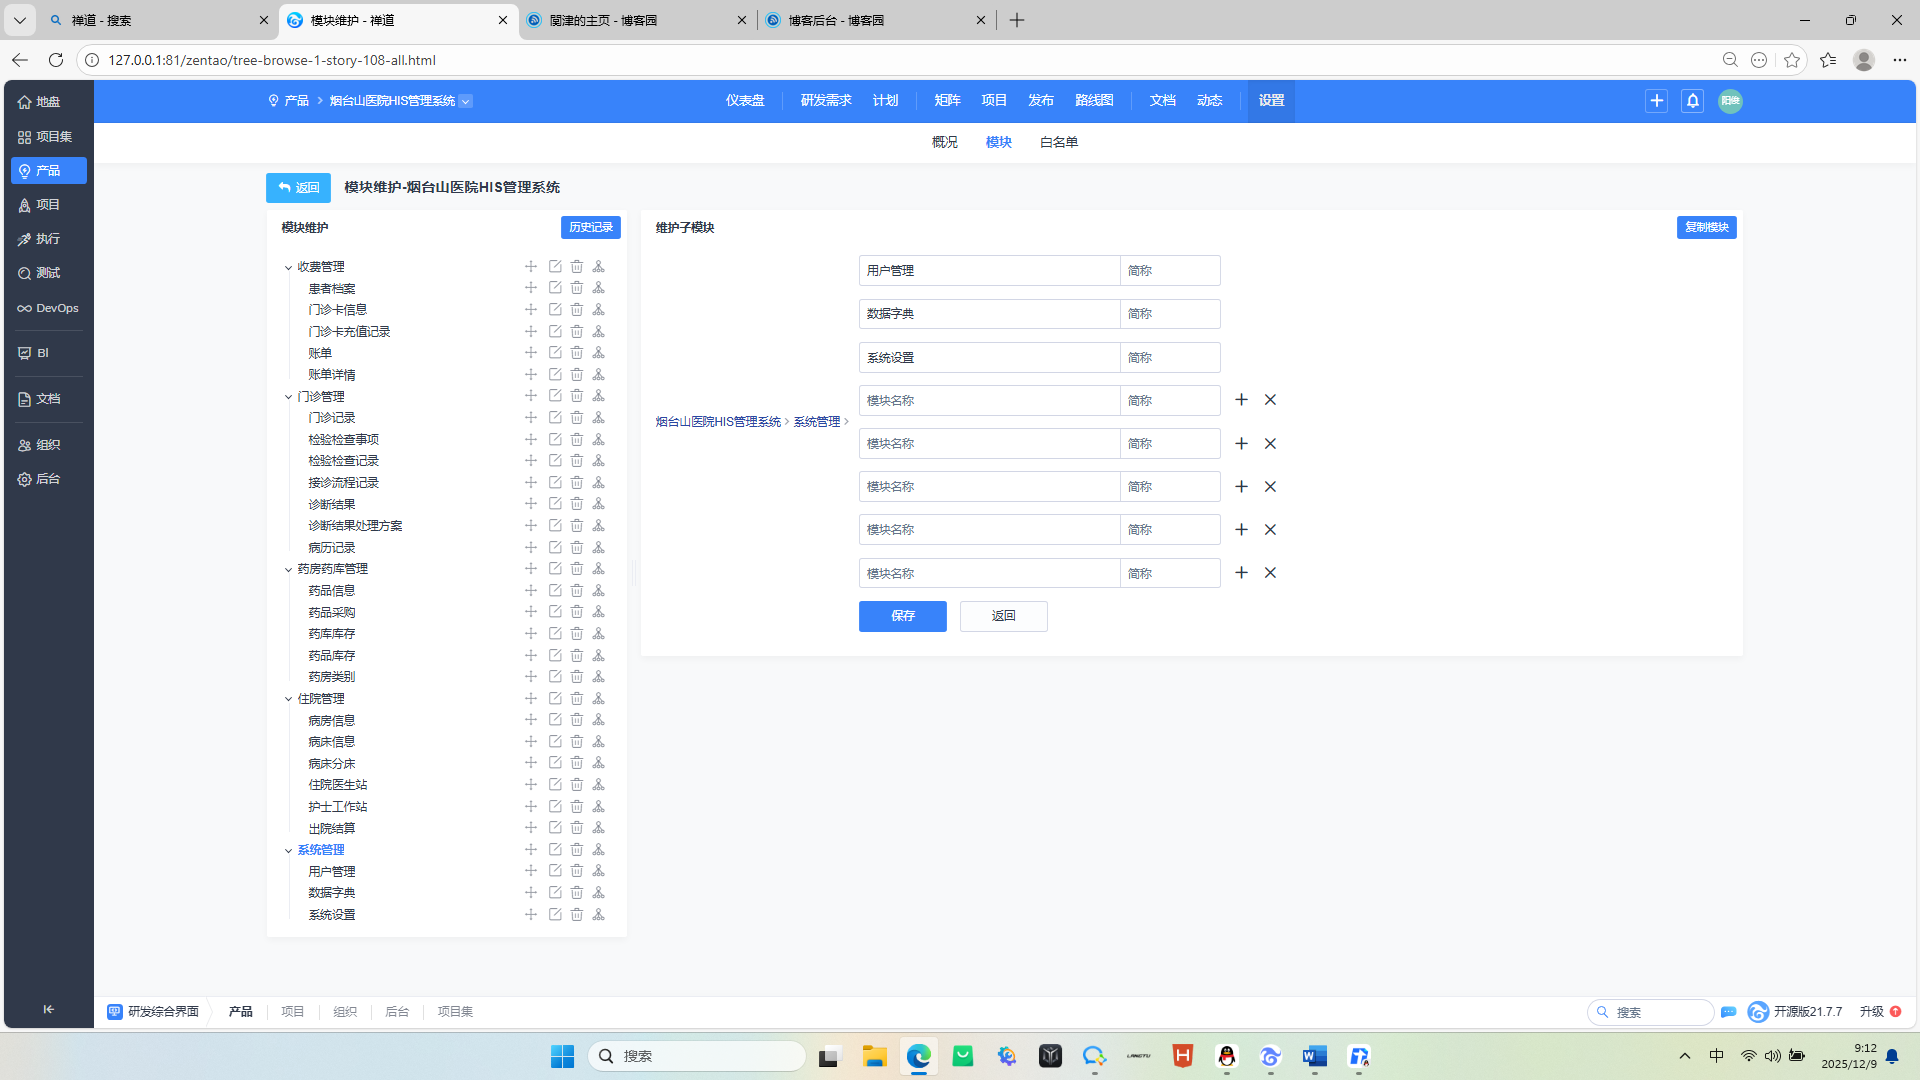
Task: Open the product switcher dropdown
Action: coord(466,101)
